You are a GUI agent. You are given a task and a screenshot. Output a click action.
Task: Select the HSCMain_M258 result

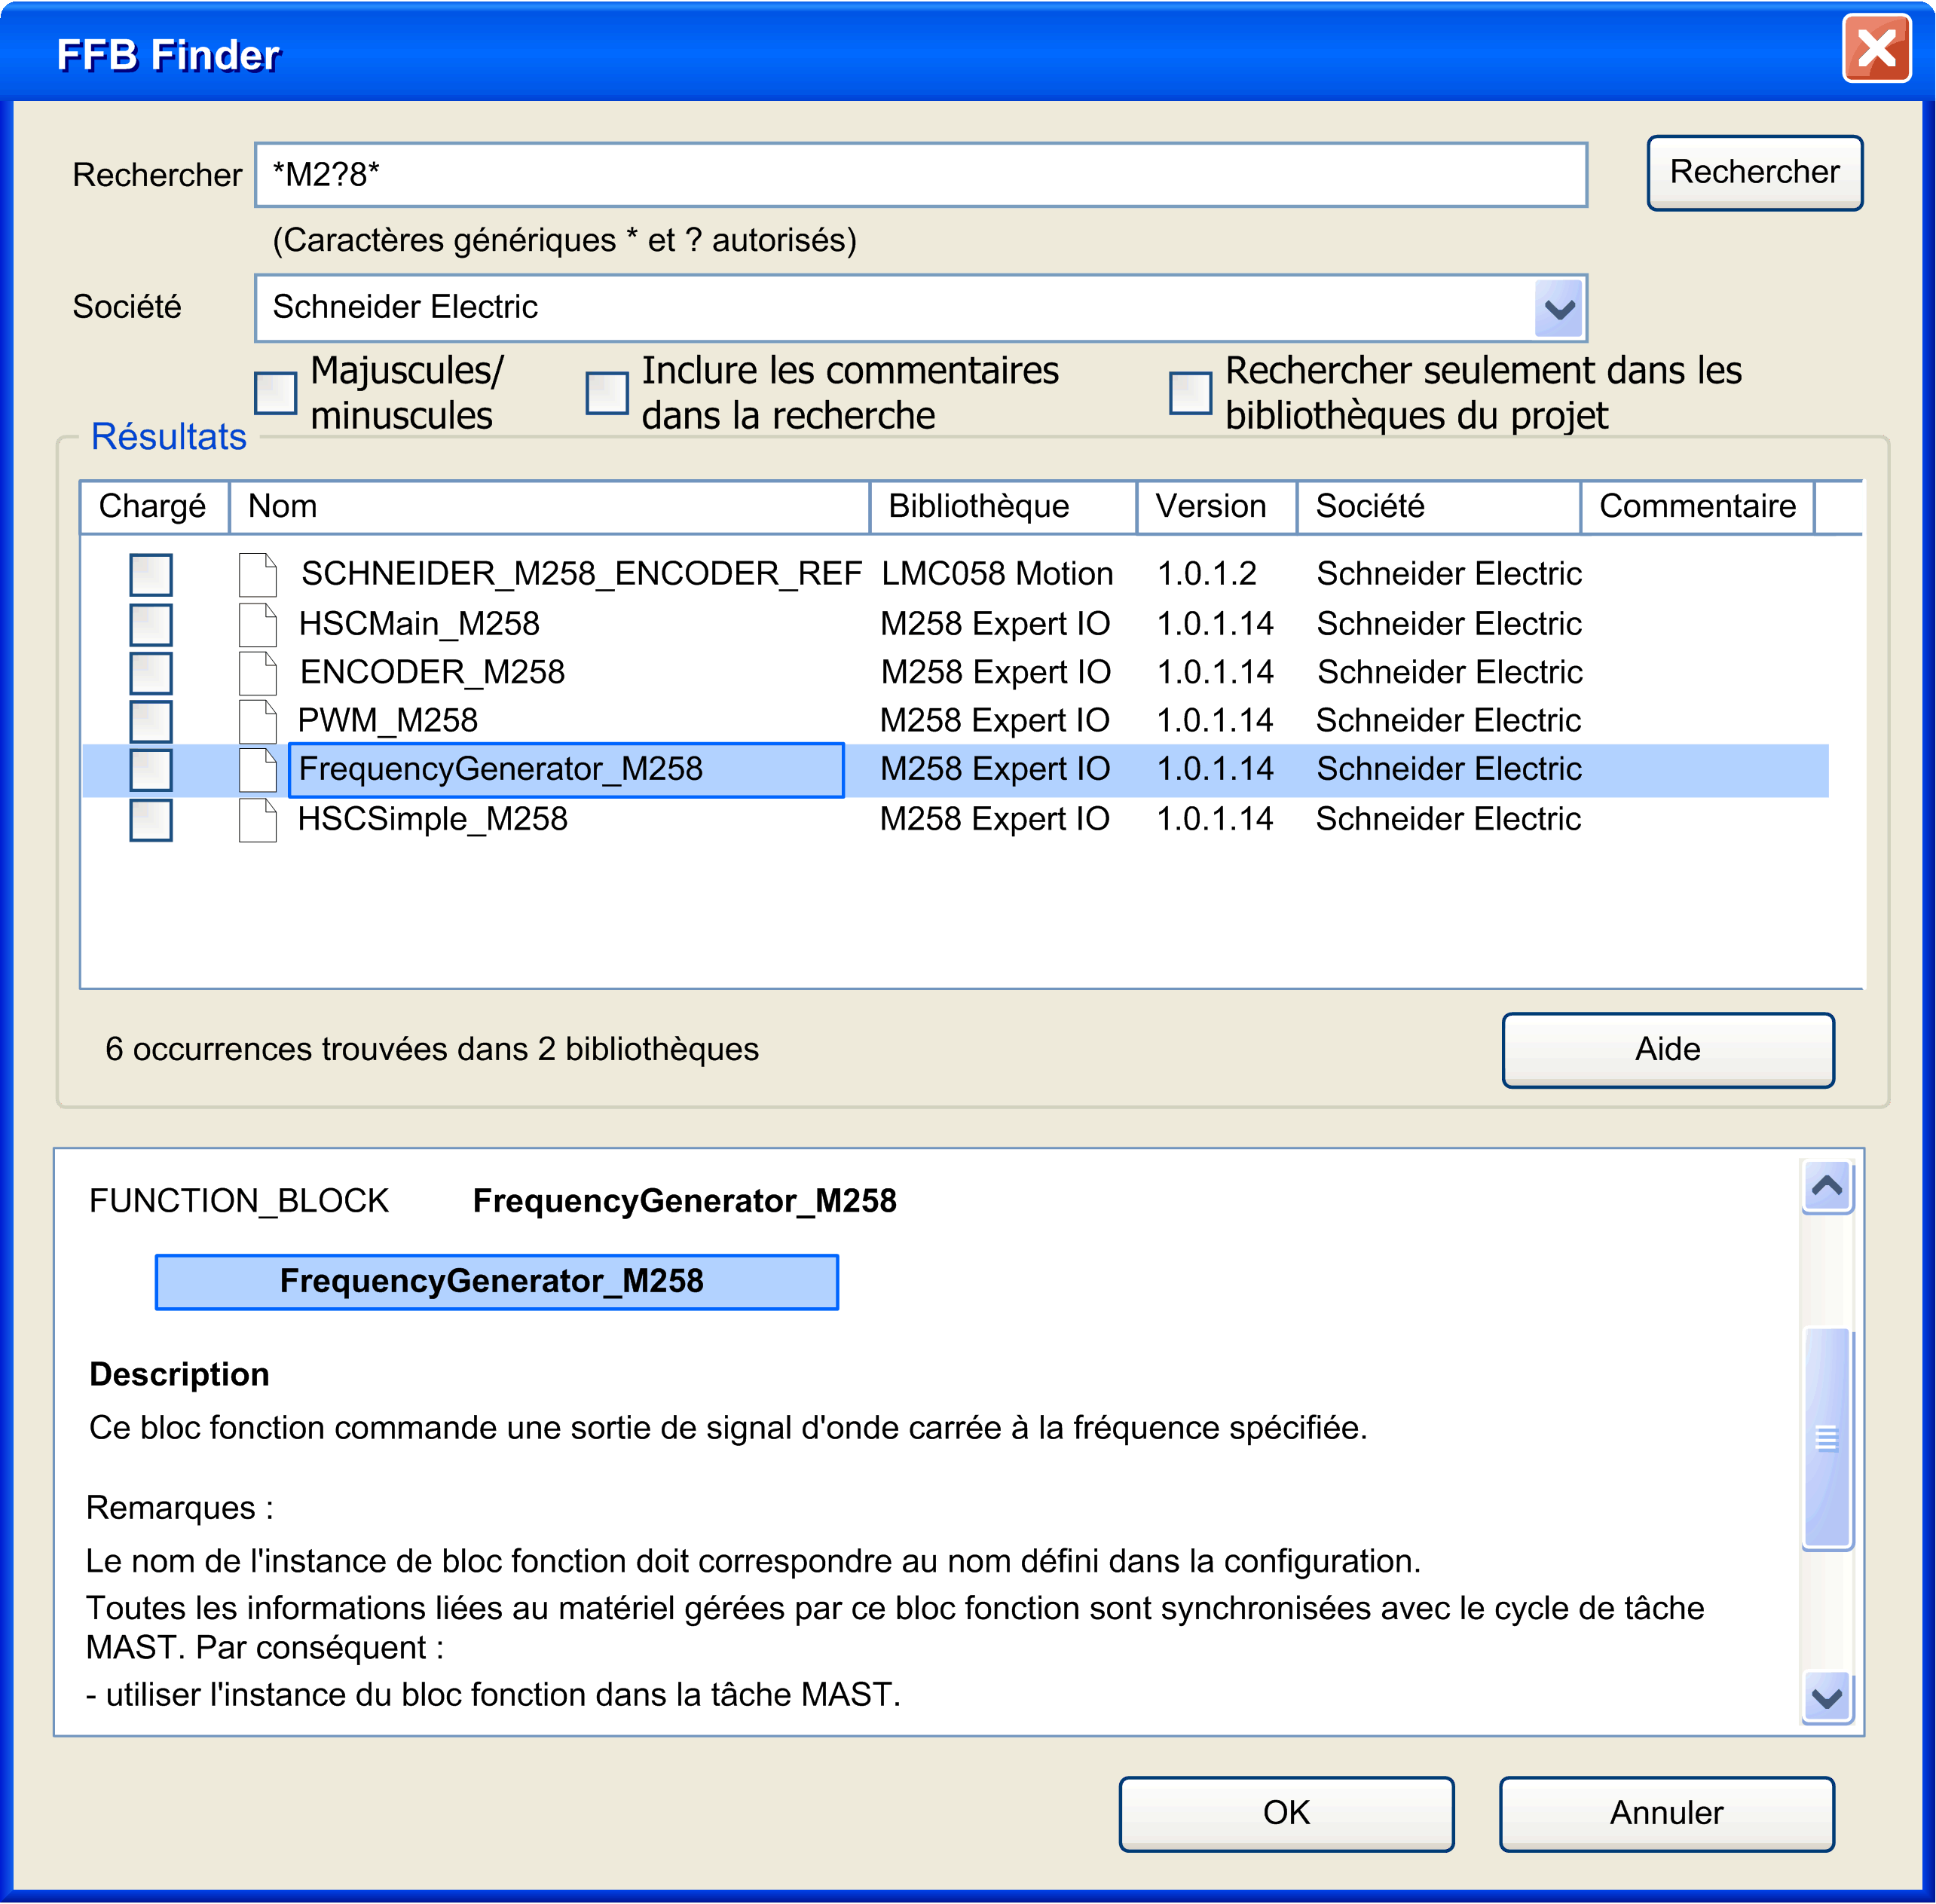pyautogui.click(x=419, y=624)
